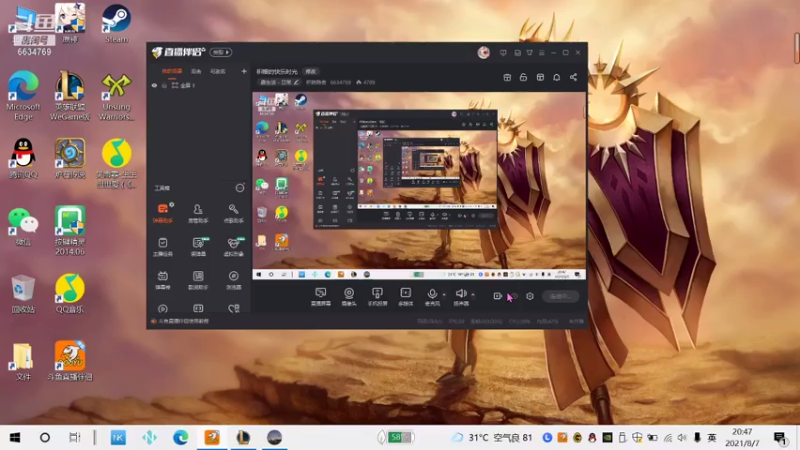Select the 微信 desktop shortcut
This screenshot has width=800, height=450.
(x=23, y=226)
